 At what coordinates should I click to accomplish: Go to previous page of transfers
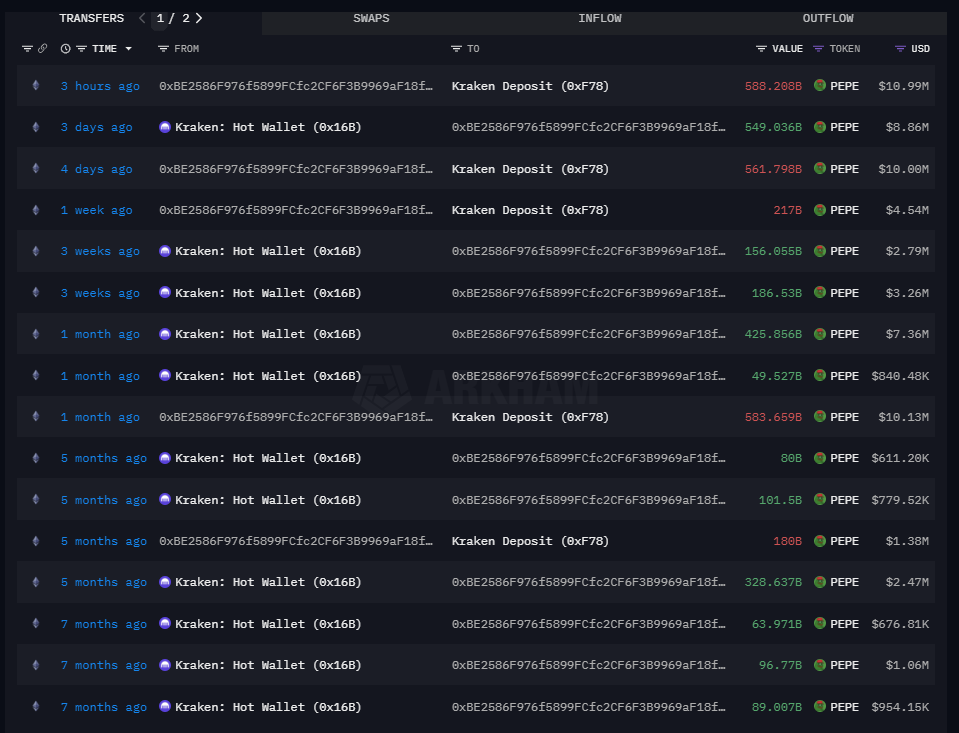142,18
